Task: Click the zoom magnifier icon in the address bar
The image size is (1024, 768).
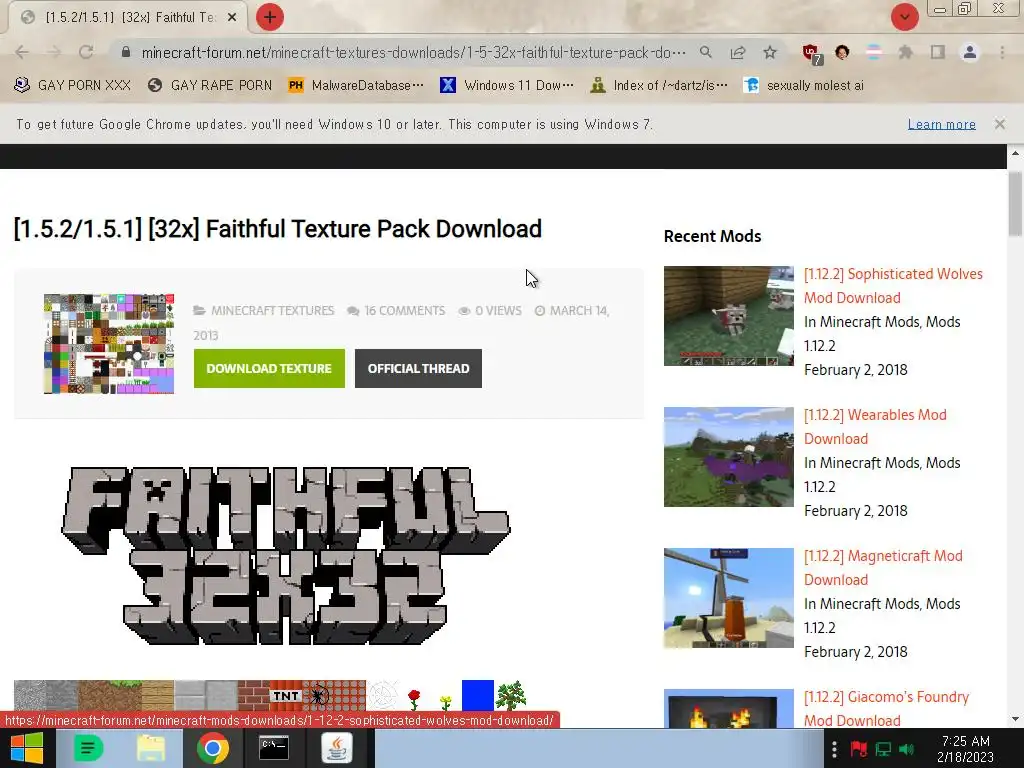Action: [x=706, y=52]
